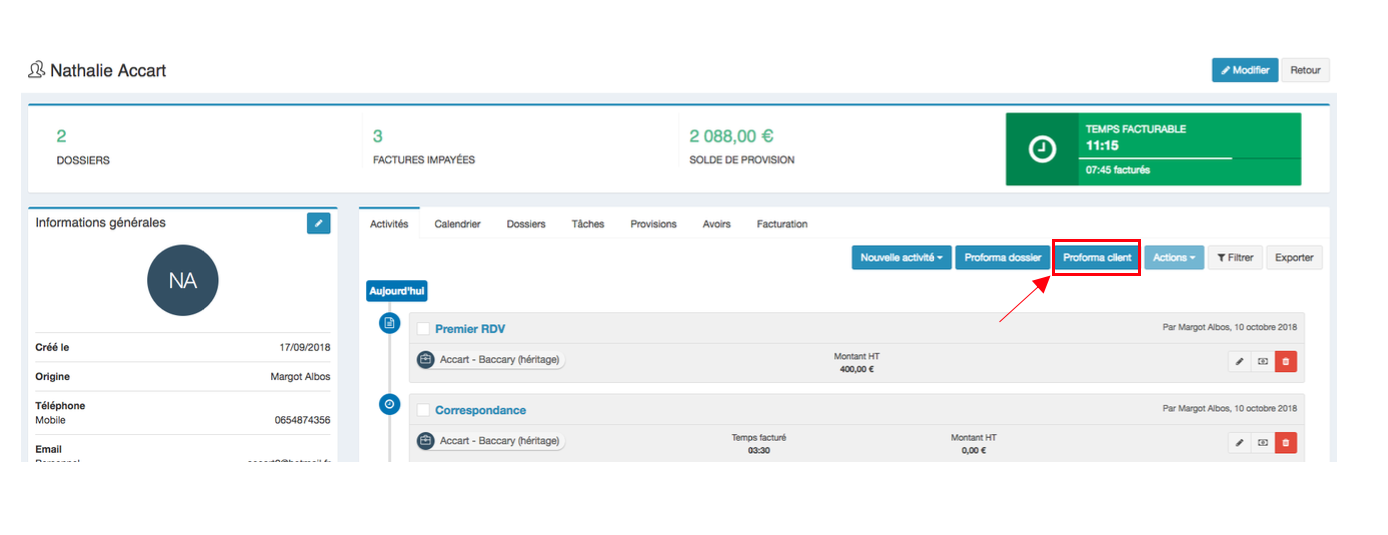The image size is (1388, 535).
Task: Click the NA avatar circle
Action: [183, 281]
